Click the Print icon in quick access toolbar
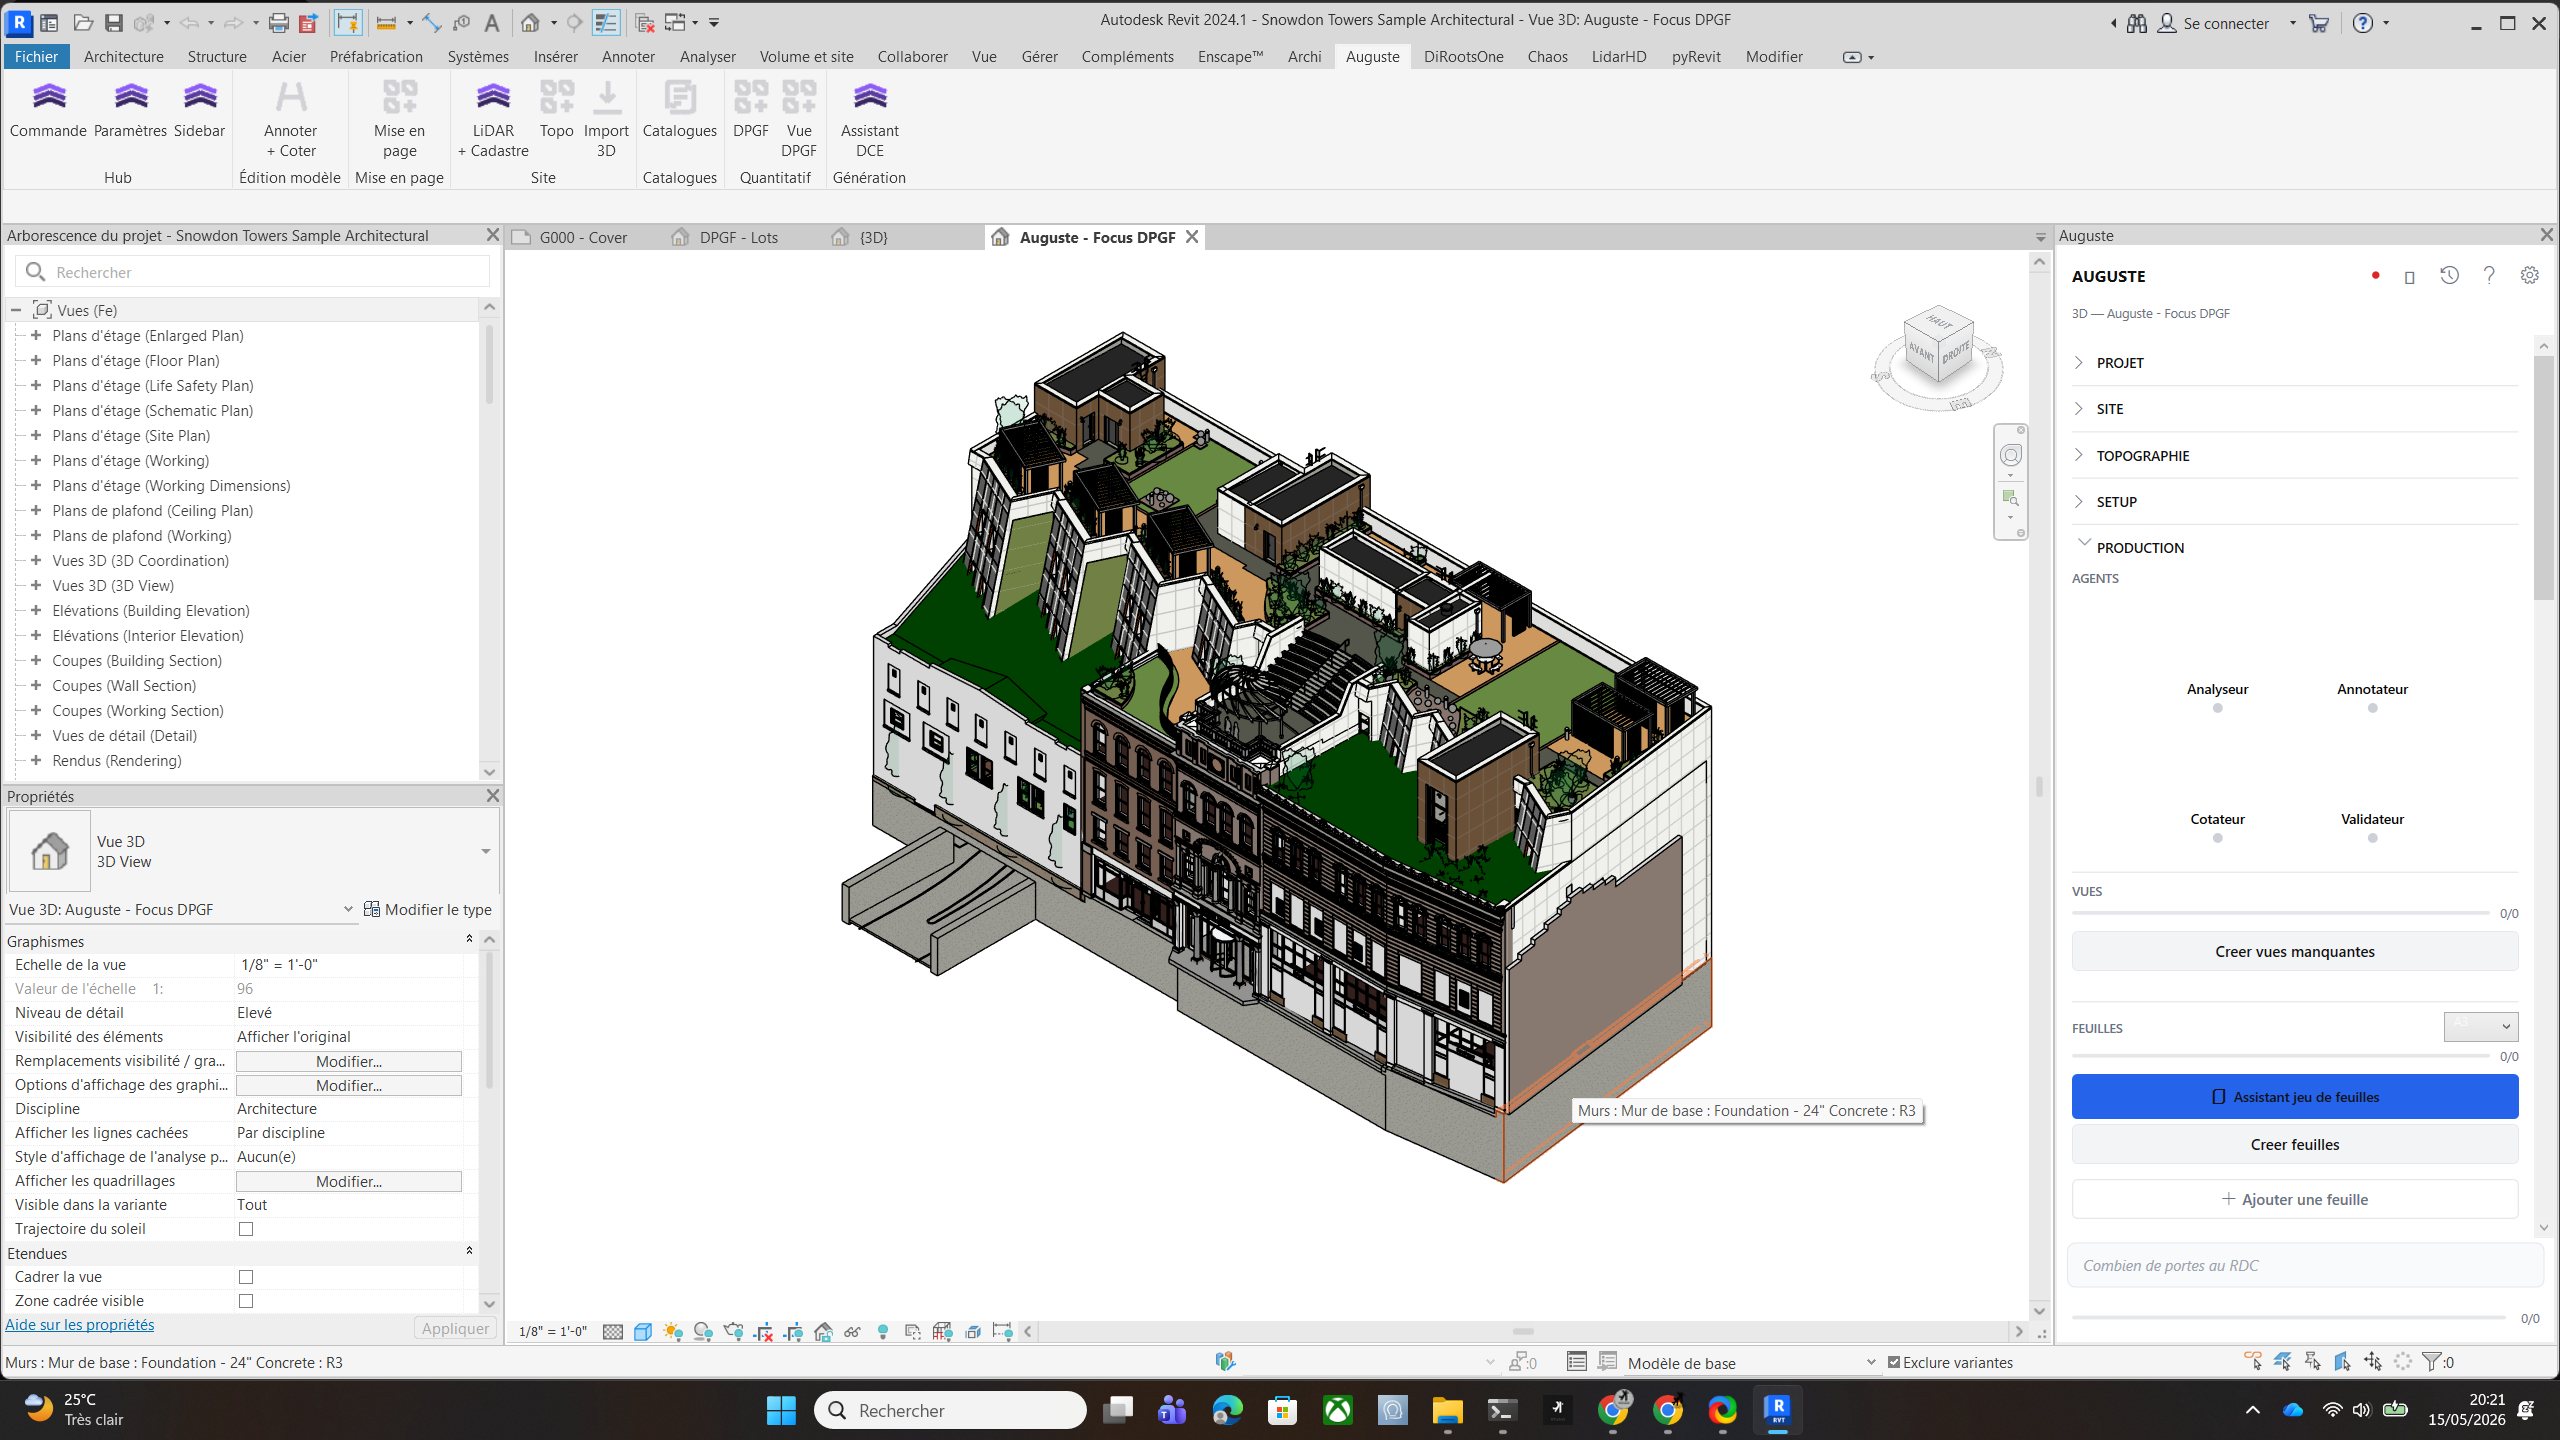The image size is (2560, 1440). click(x=279, y=22)
